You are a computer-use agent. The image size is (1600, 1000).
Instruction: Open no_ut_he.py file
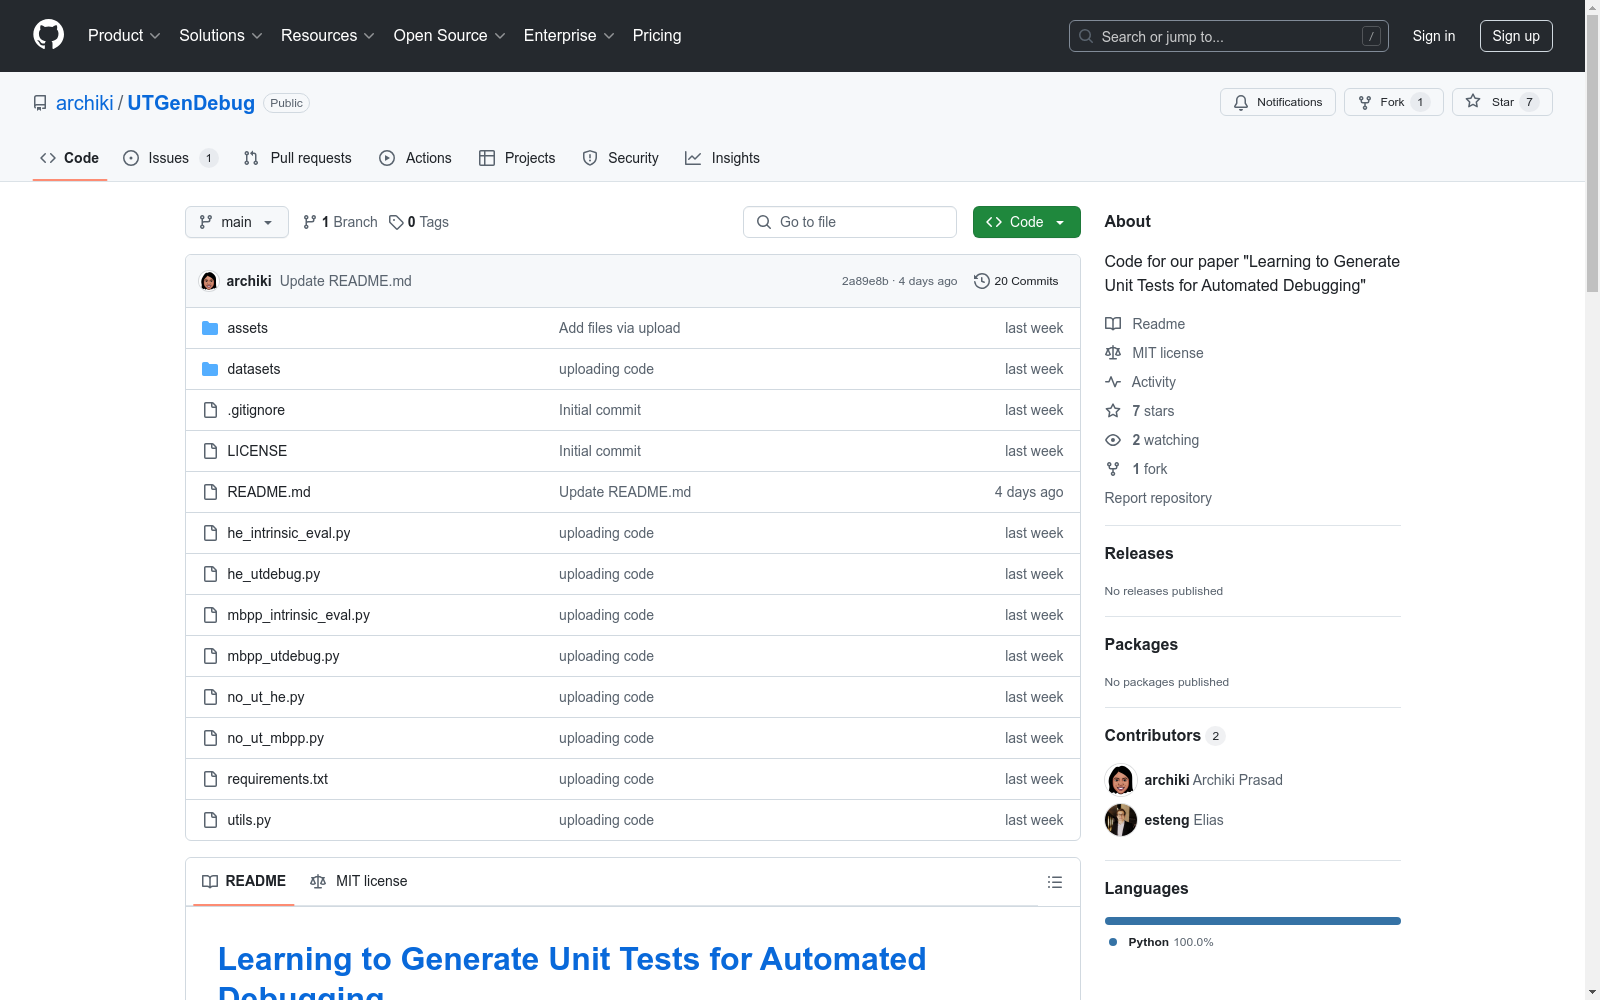[266, 697]
